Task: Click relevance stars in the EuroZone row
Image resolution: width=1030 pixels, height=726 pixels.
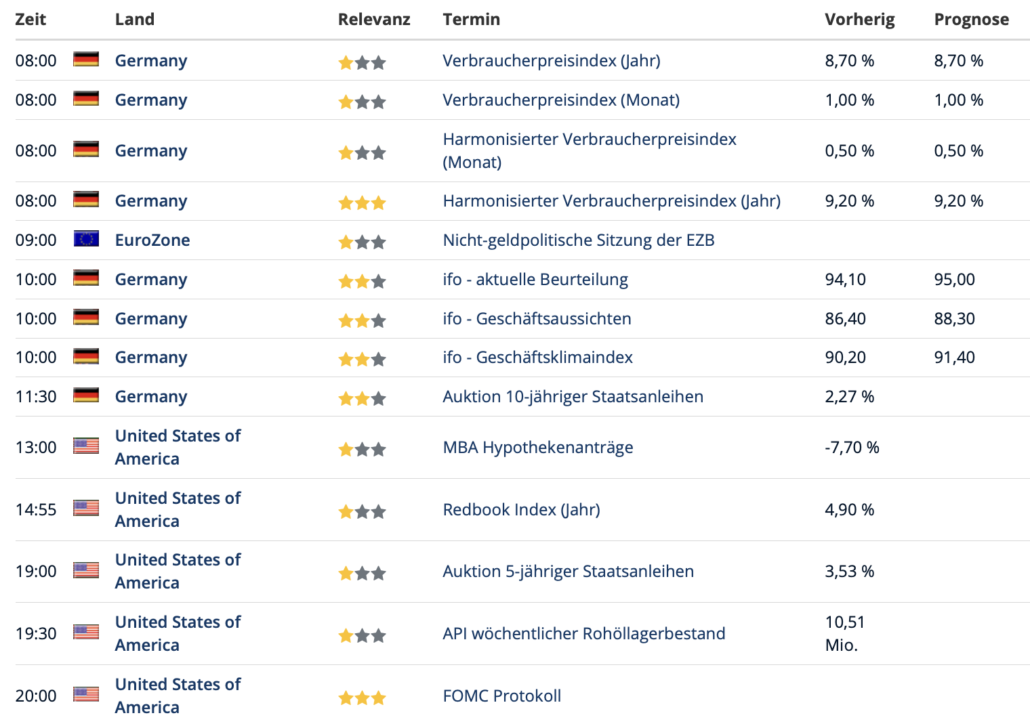Action: (361, 242)
